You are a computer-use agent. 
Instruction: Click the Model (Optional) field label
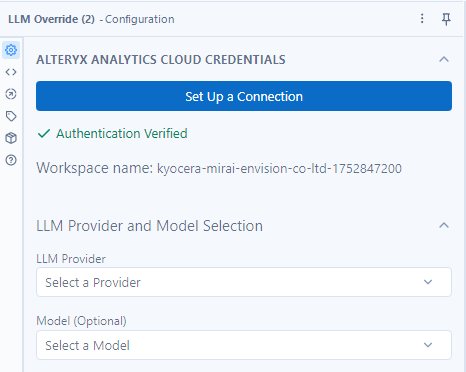pyautogui.click(x=81, y=321)
